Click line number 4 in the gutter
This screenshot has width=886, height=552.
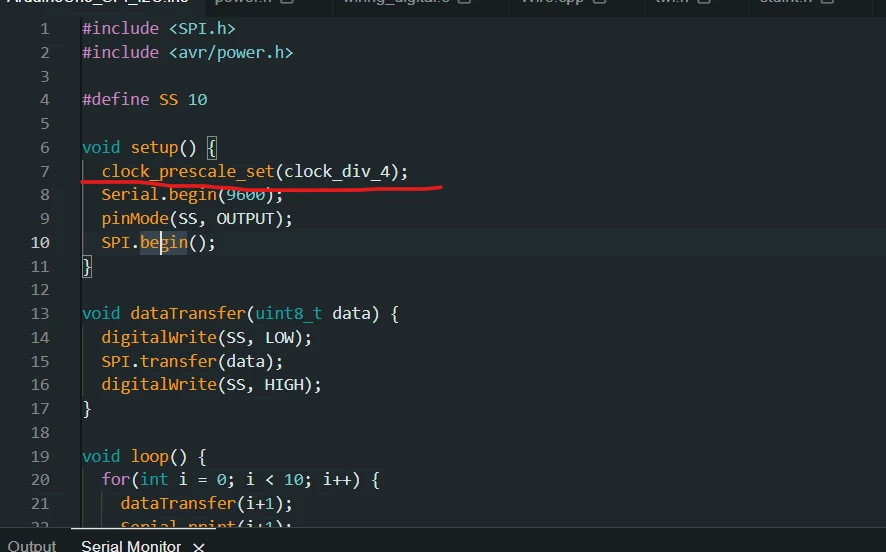pos(45,100)
